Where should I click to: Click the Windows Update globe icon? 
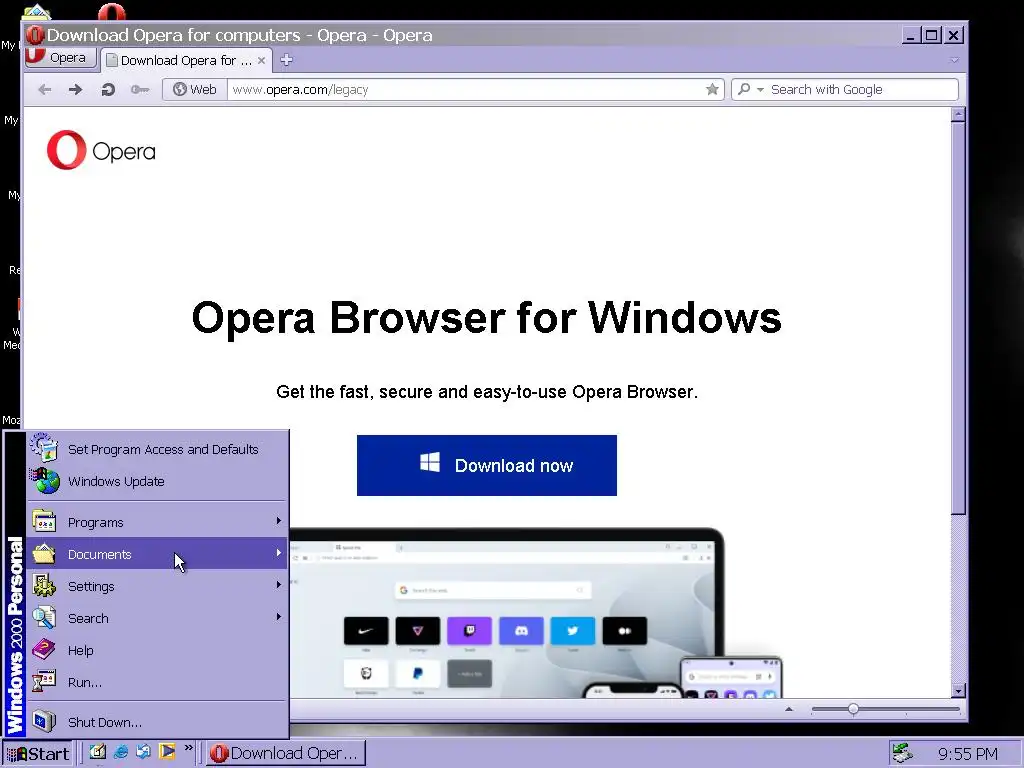click(44, 481)
